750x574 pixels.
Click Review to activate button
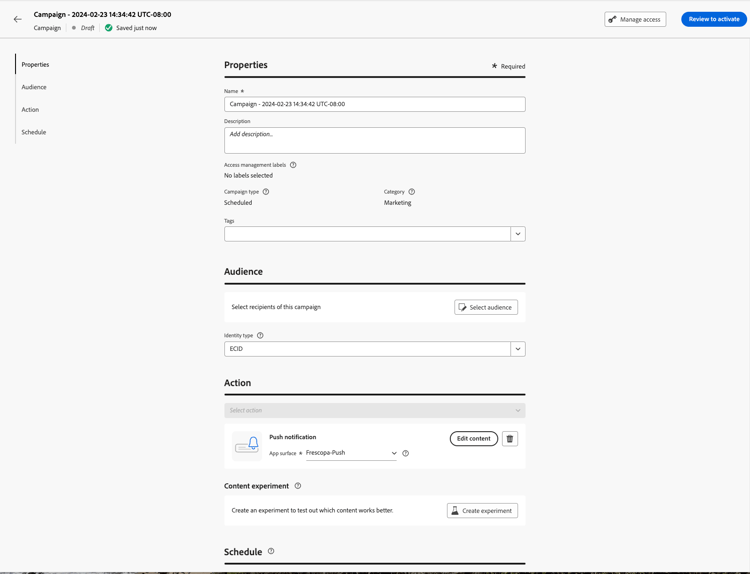point(714,19)
